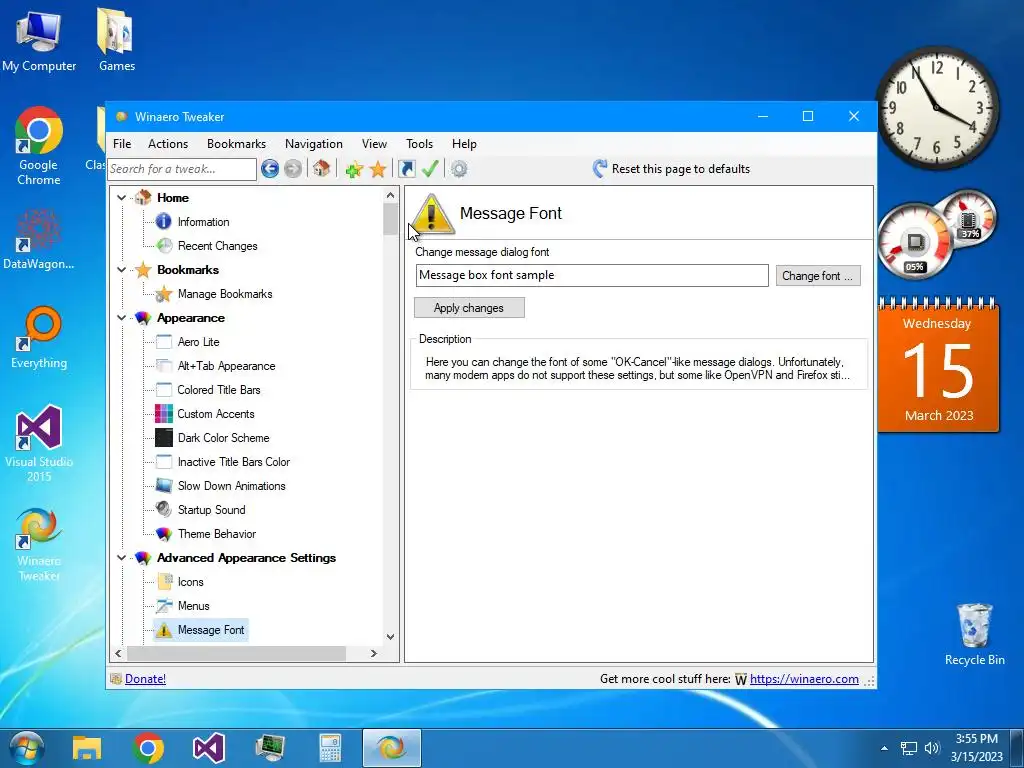1024x768 pixels.
Task: Select Alt+Tab Appearance tweak
Action: (x=226, y=366)
